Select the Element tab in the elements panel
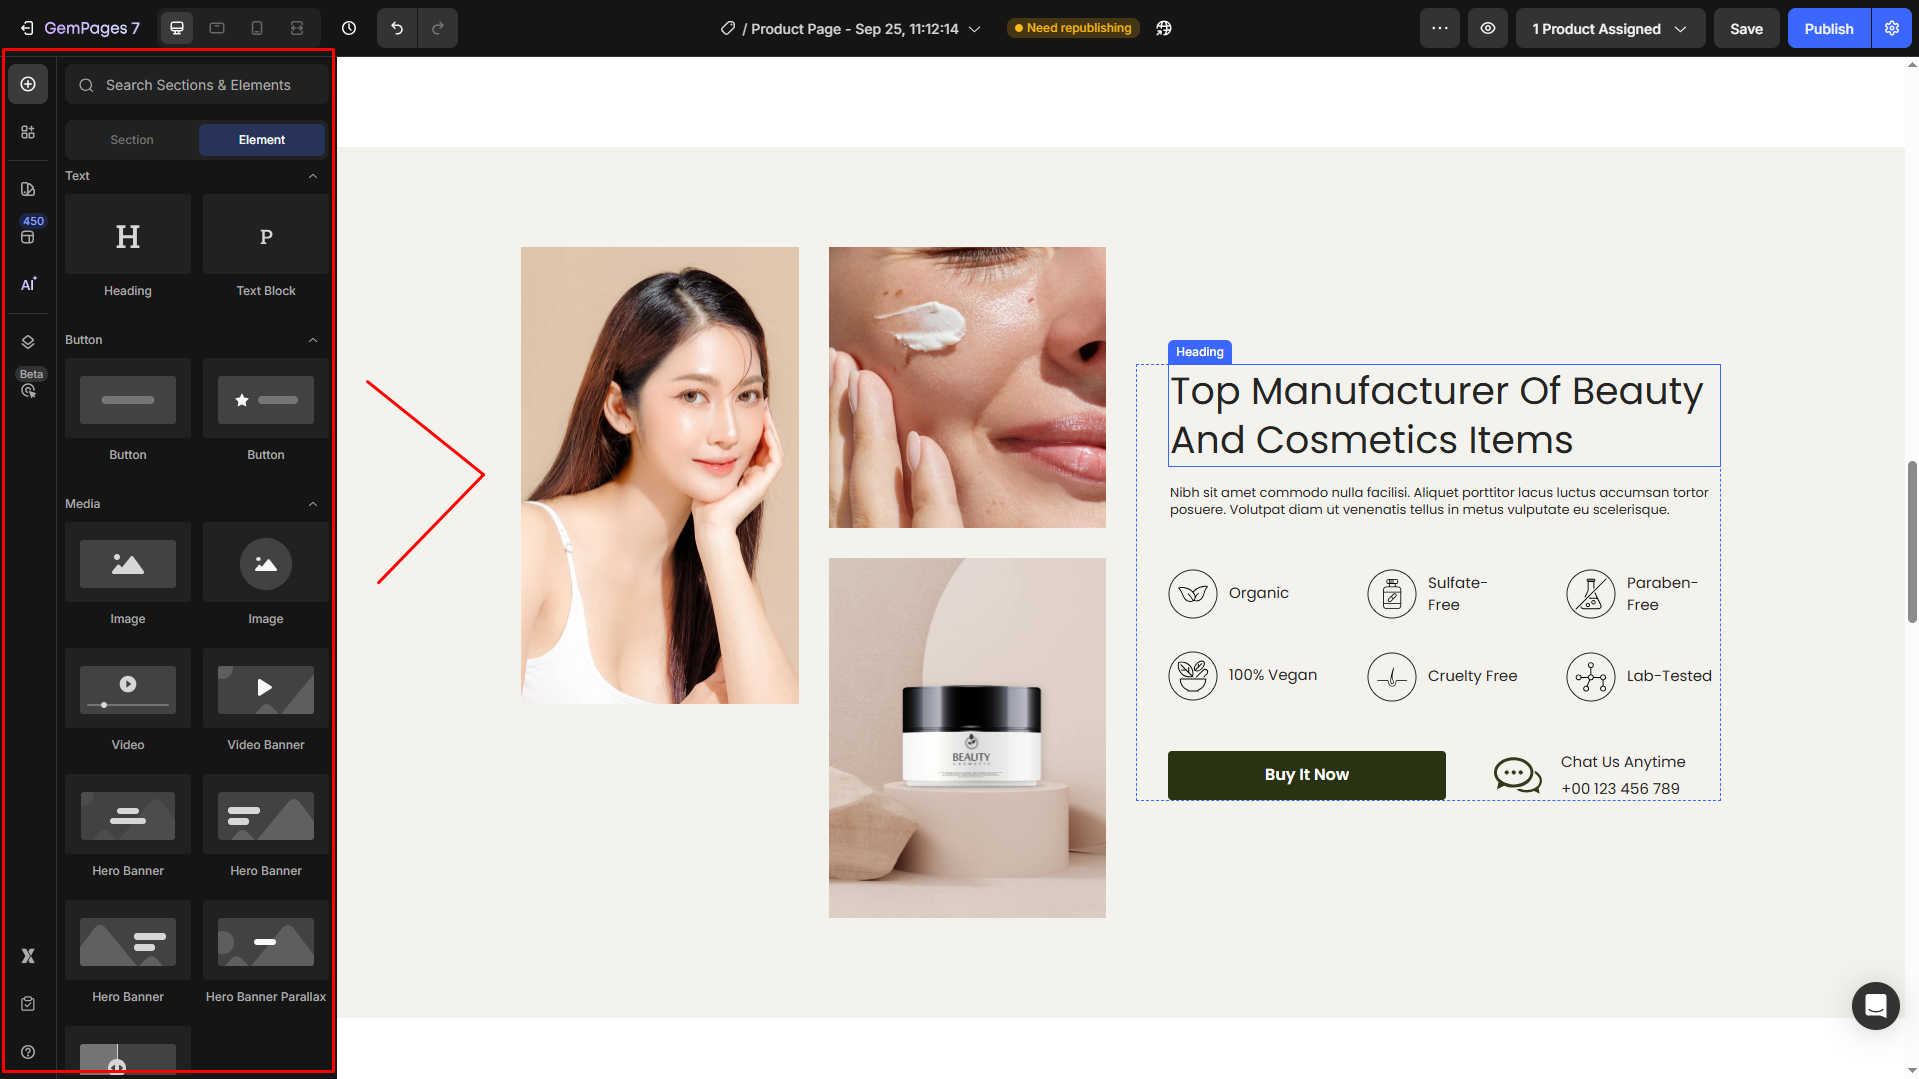Viewport: 1919px width, 1079px height. pyautogui.click(x=262, y=140)
